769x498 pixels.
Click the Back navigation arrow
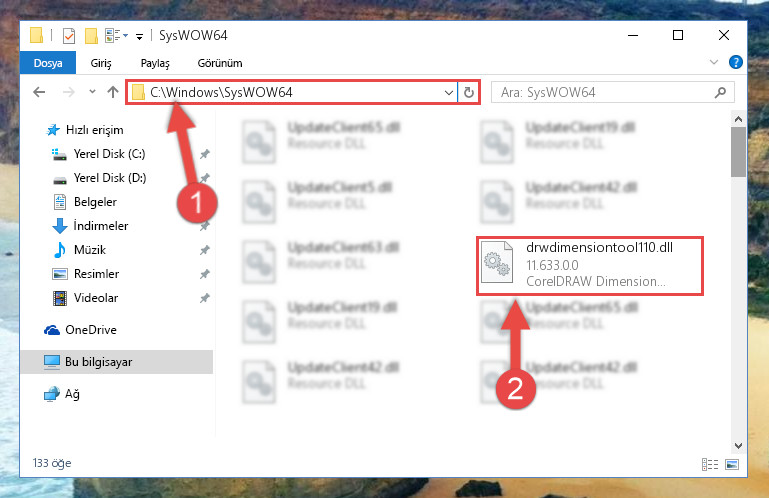coord(39,92)
